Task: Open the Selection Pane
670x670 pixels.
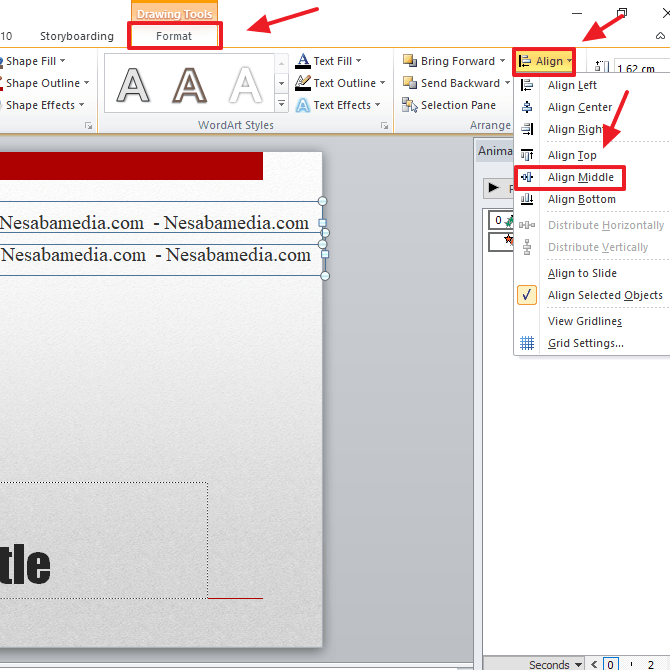Action: [449, 105]
